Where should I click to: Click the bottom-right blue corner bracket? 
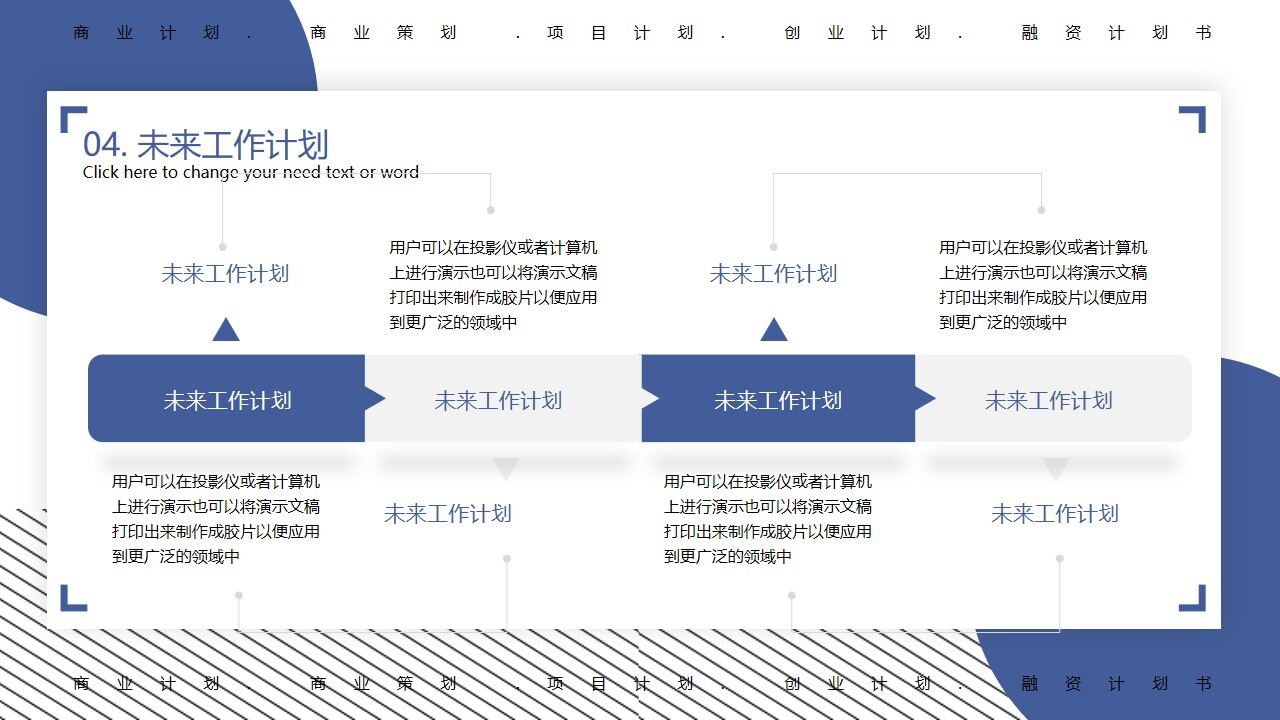(1194, 597)
